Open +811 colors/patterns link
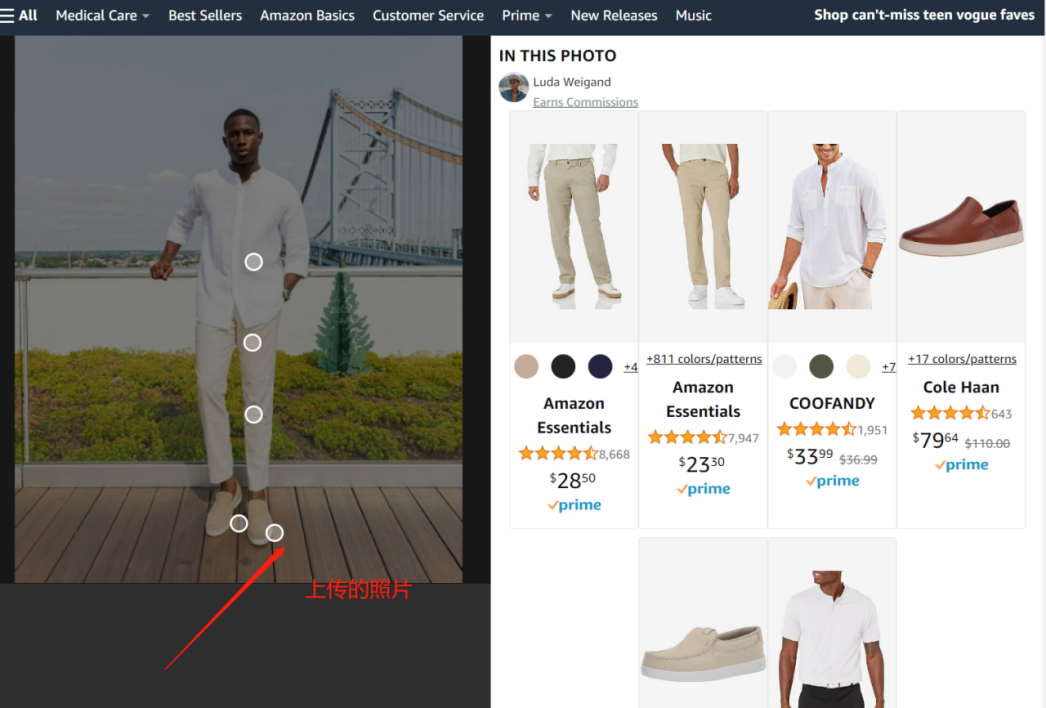1046x708 pixels. pos(703,359)
